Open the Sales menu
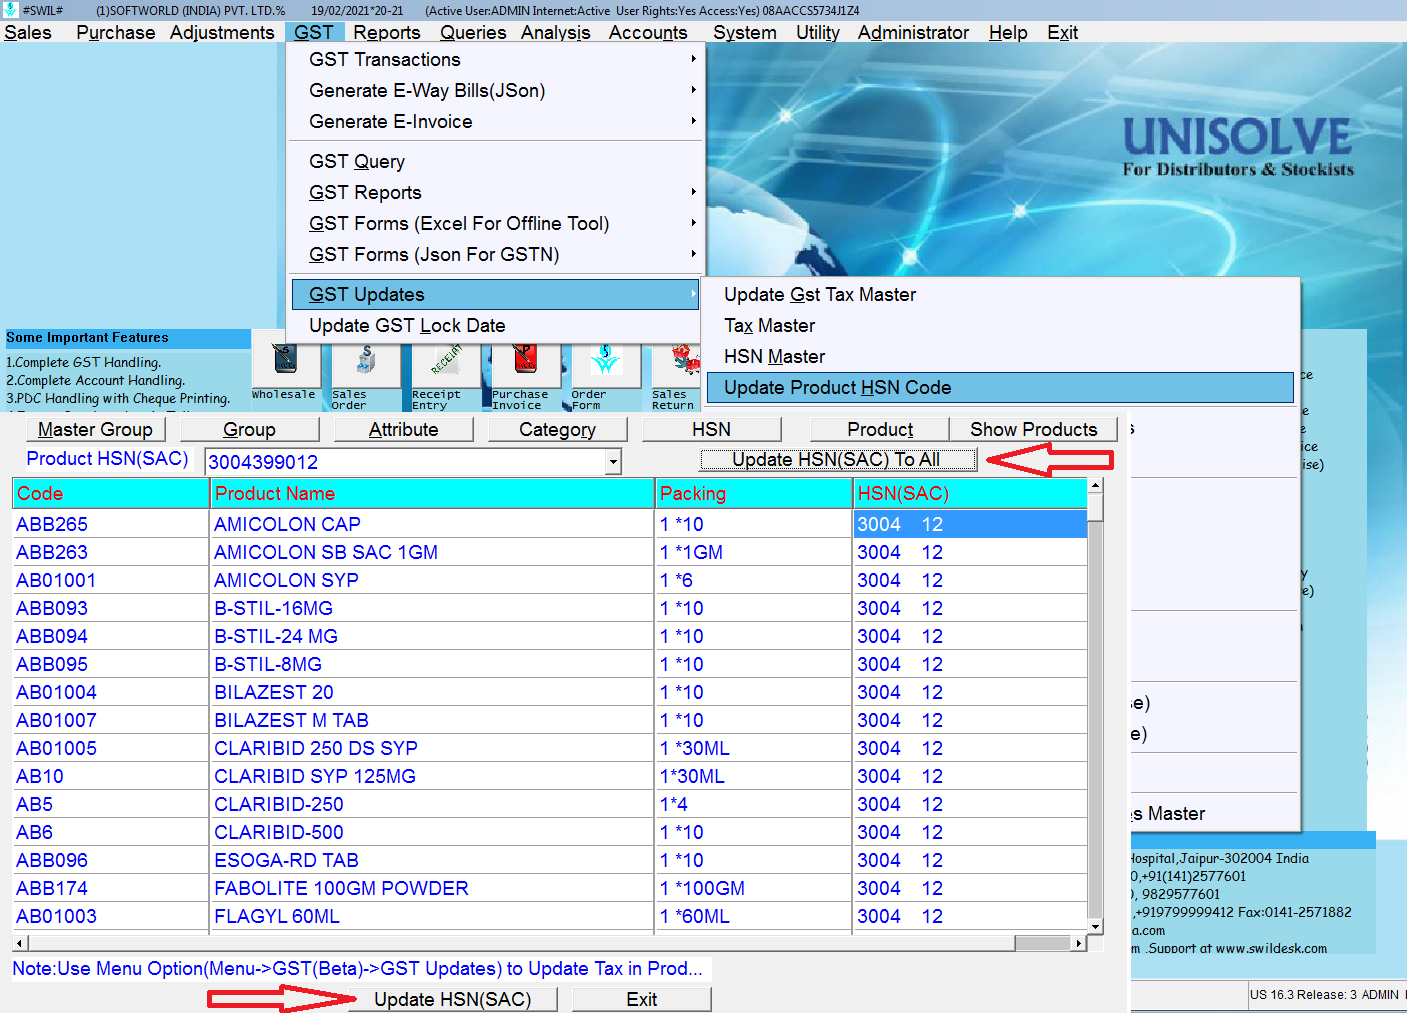The height and width of the screenshot is (1013, 1407). tap(28, 32)
